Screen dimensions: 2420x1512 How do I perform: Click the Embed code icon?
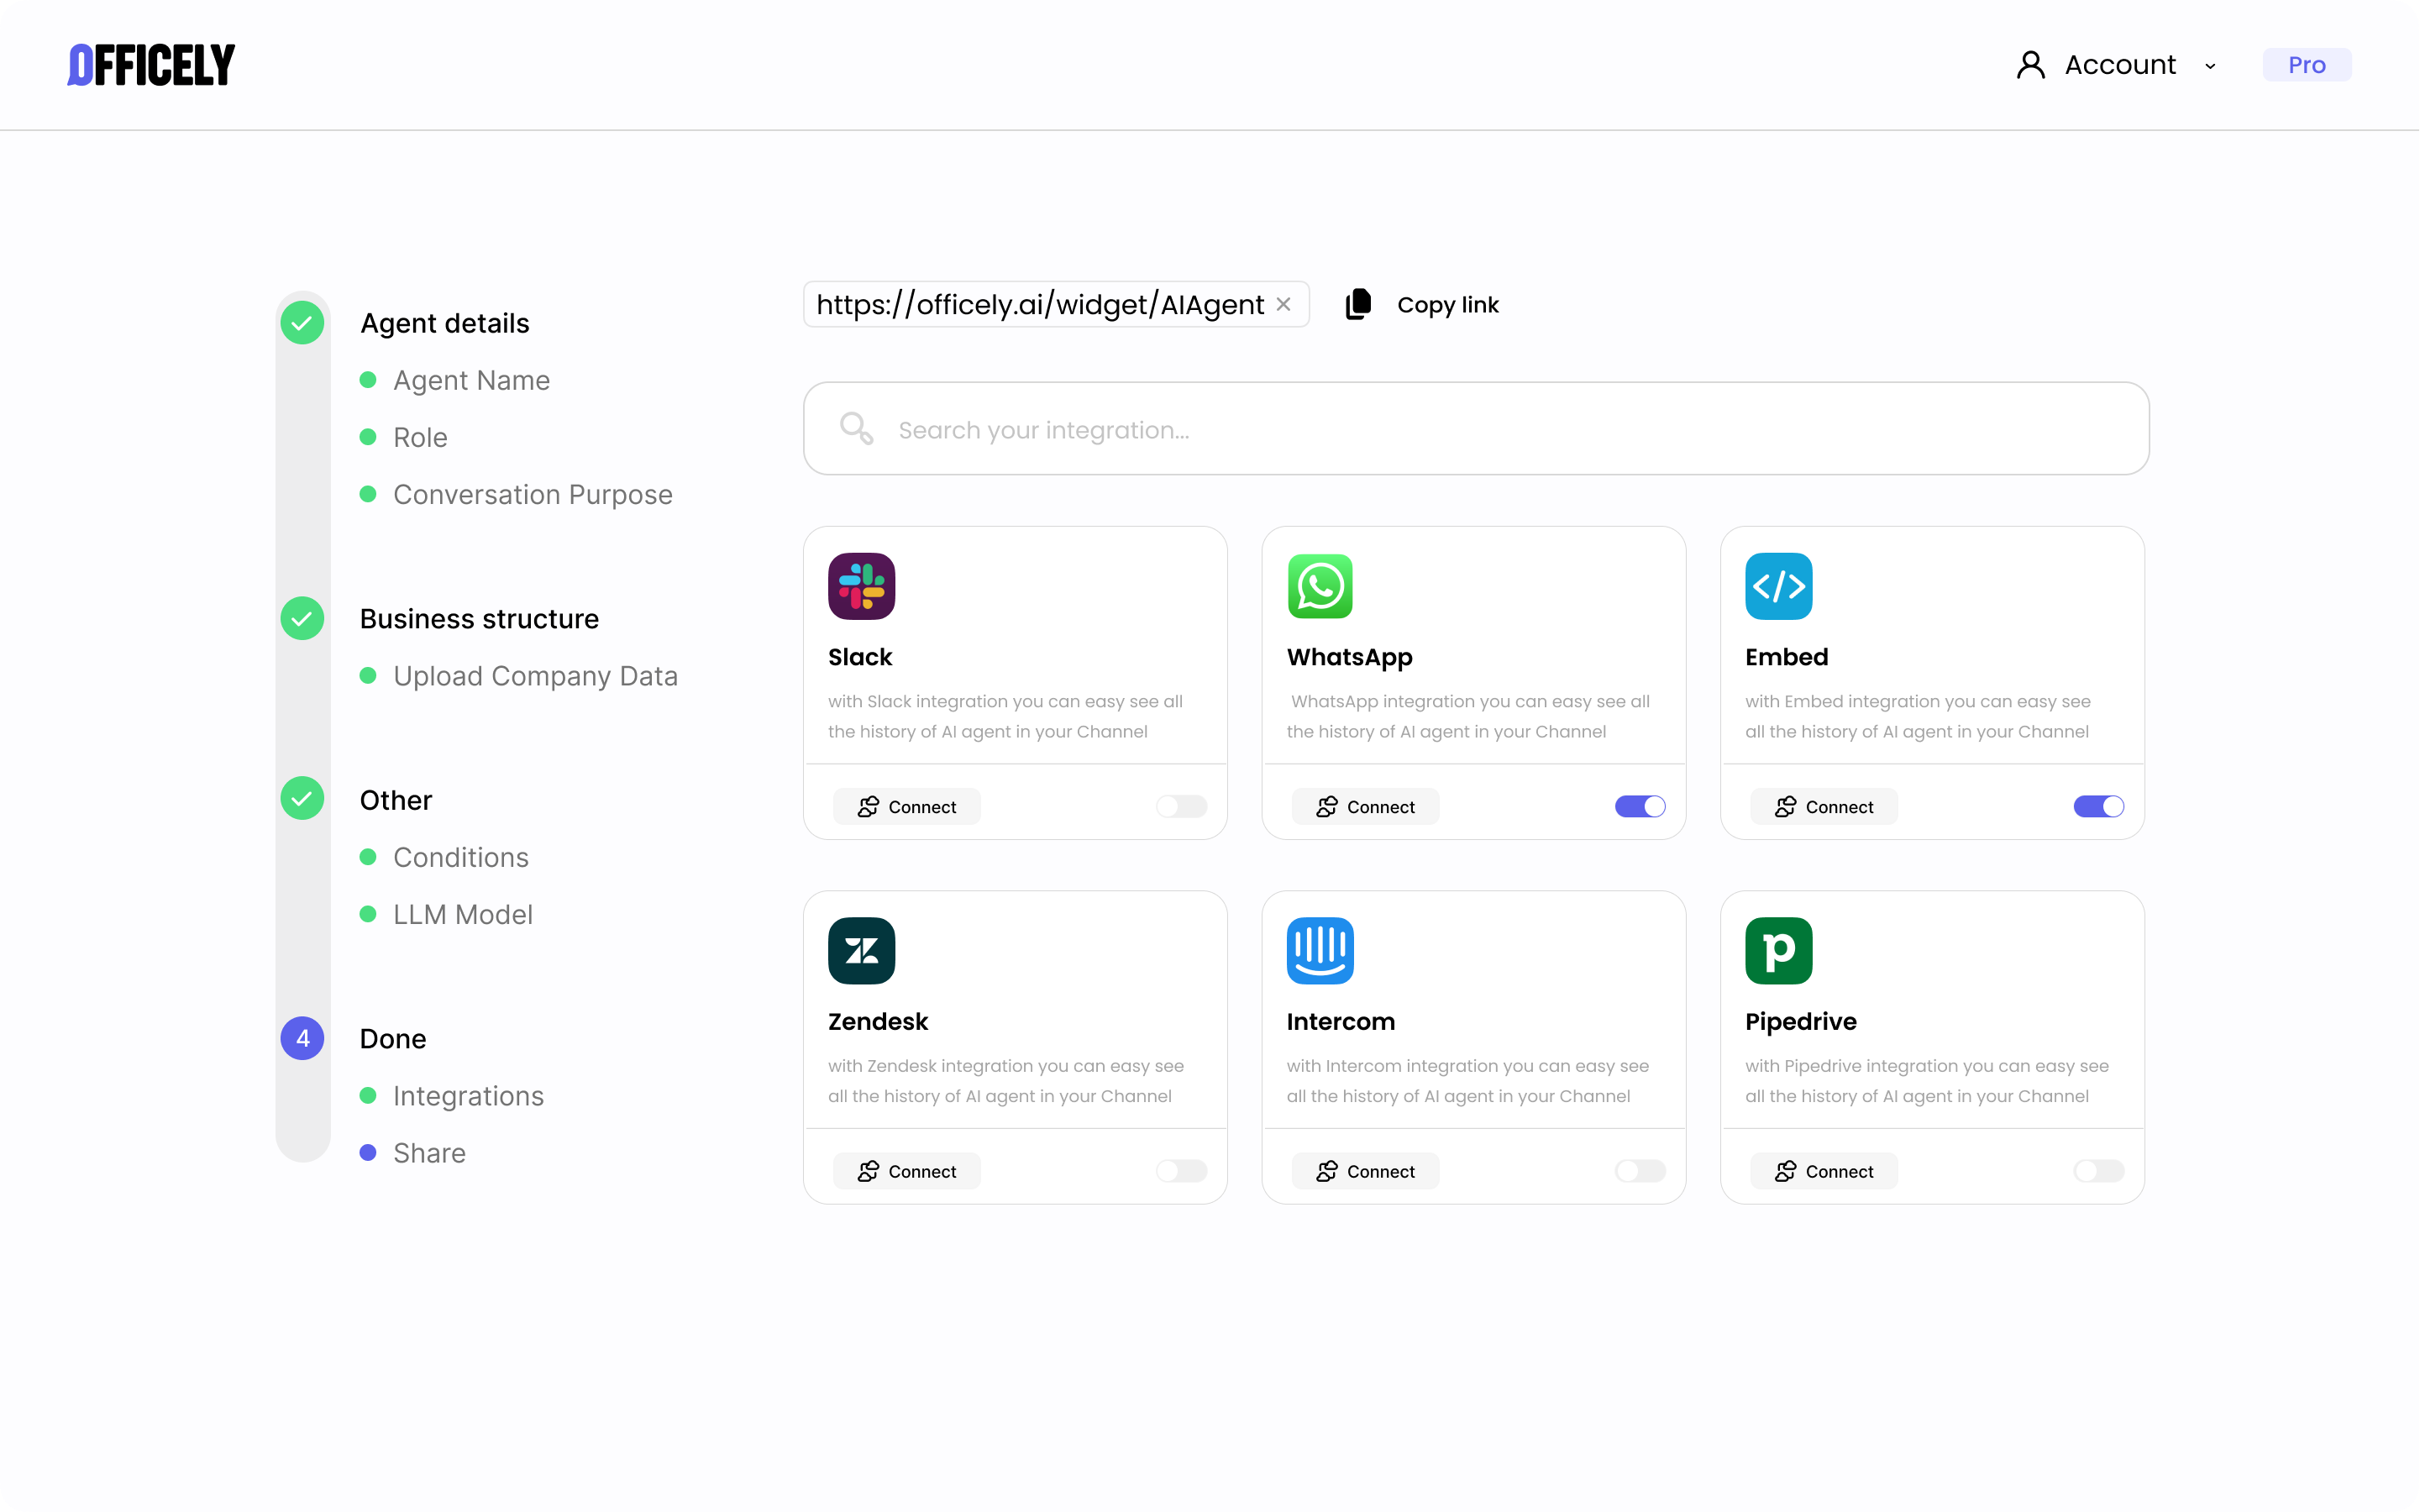pos(1778,586)
